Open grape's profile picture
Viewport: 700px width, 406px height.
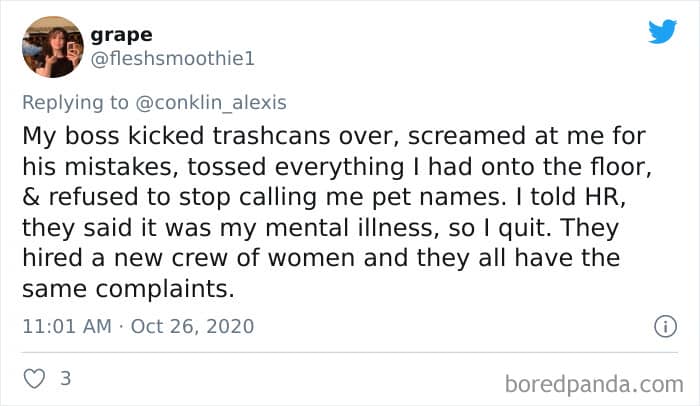click(x=52, y=47)
